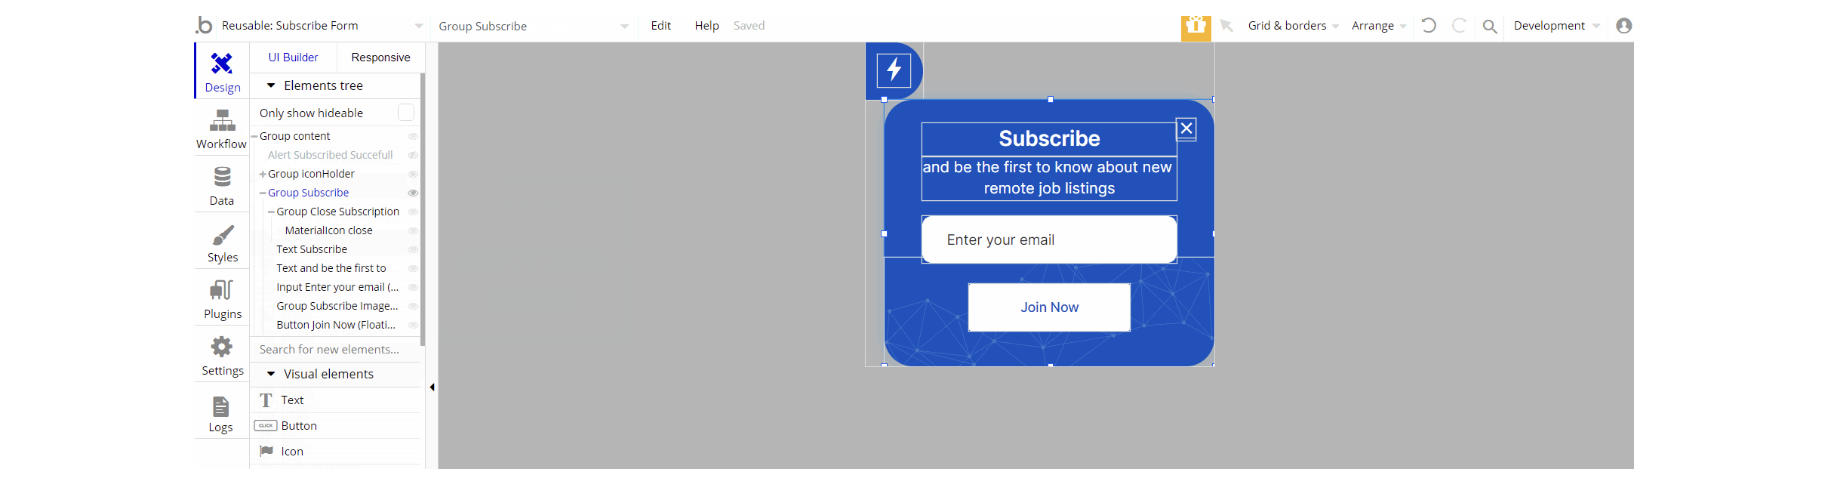
Task: Click the lightning bolt icon on canvas
Action: [x=894, y=70]
